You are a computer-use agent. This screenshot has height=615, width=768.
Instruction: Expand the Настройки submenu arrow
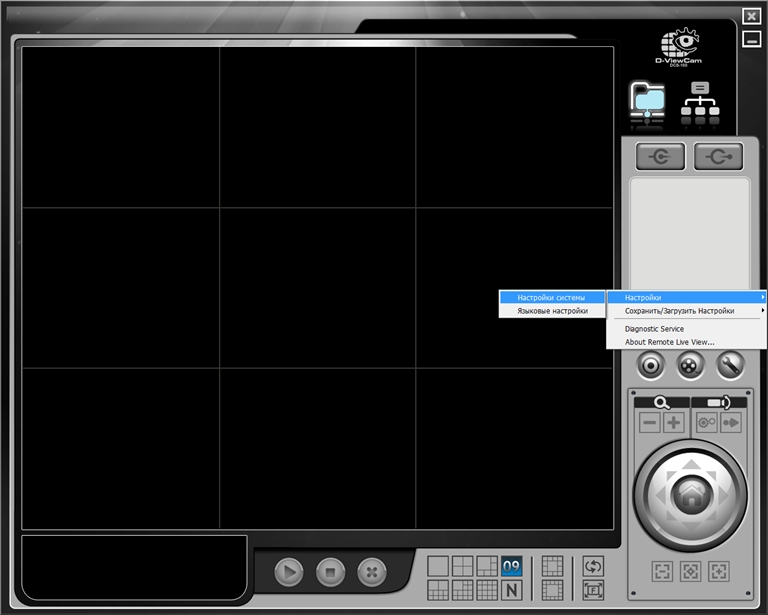(x=762, y=297)
